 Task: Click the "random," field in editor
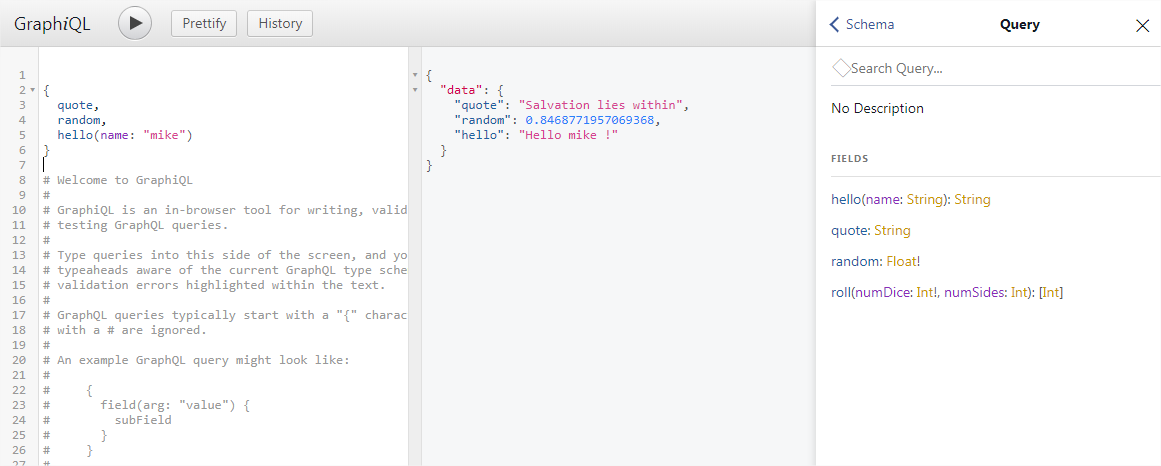click(81, 120)
